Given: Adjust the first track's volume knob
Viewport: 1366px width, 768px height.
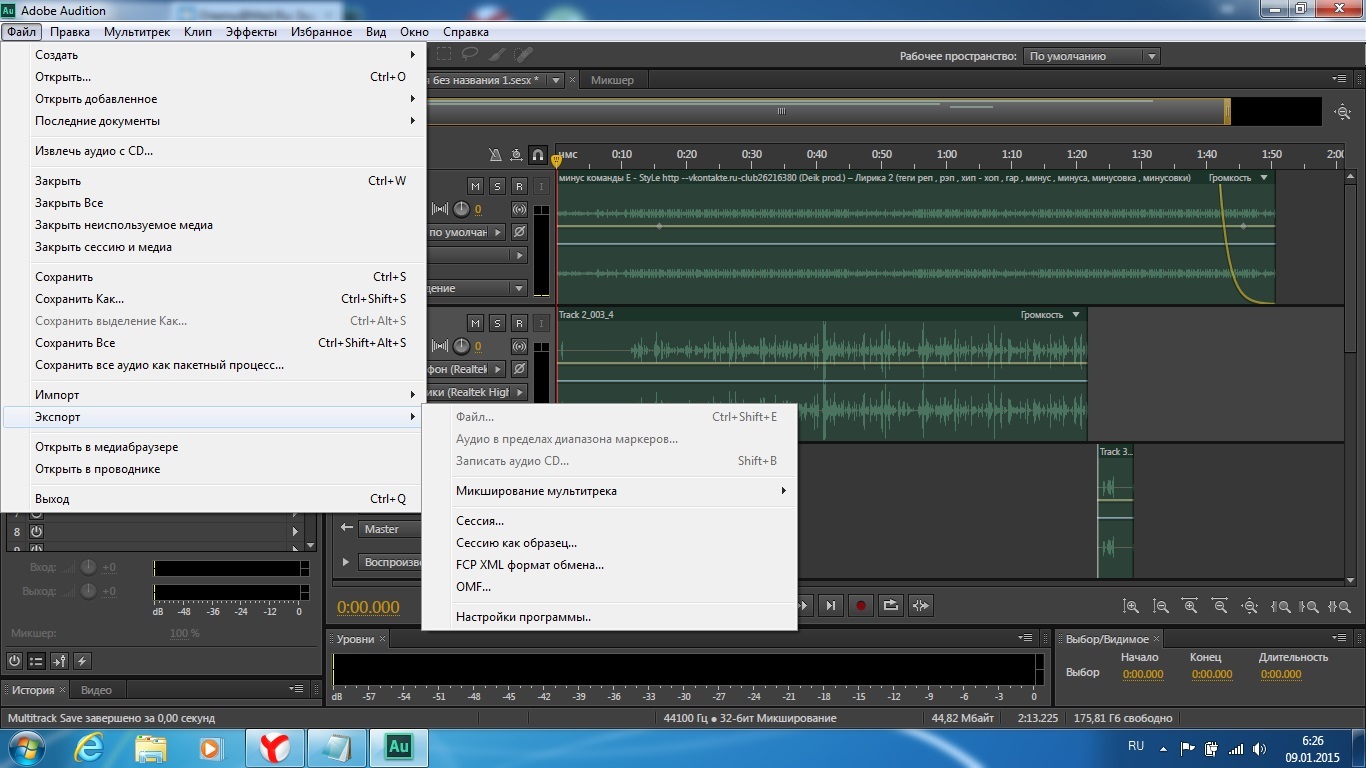Looking at the screenshot, I should (x=461, y=209).
